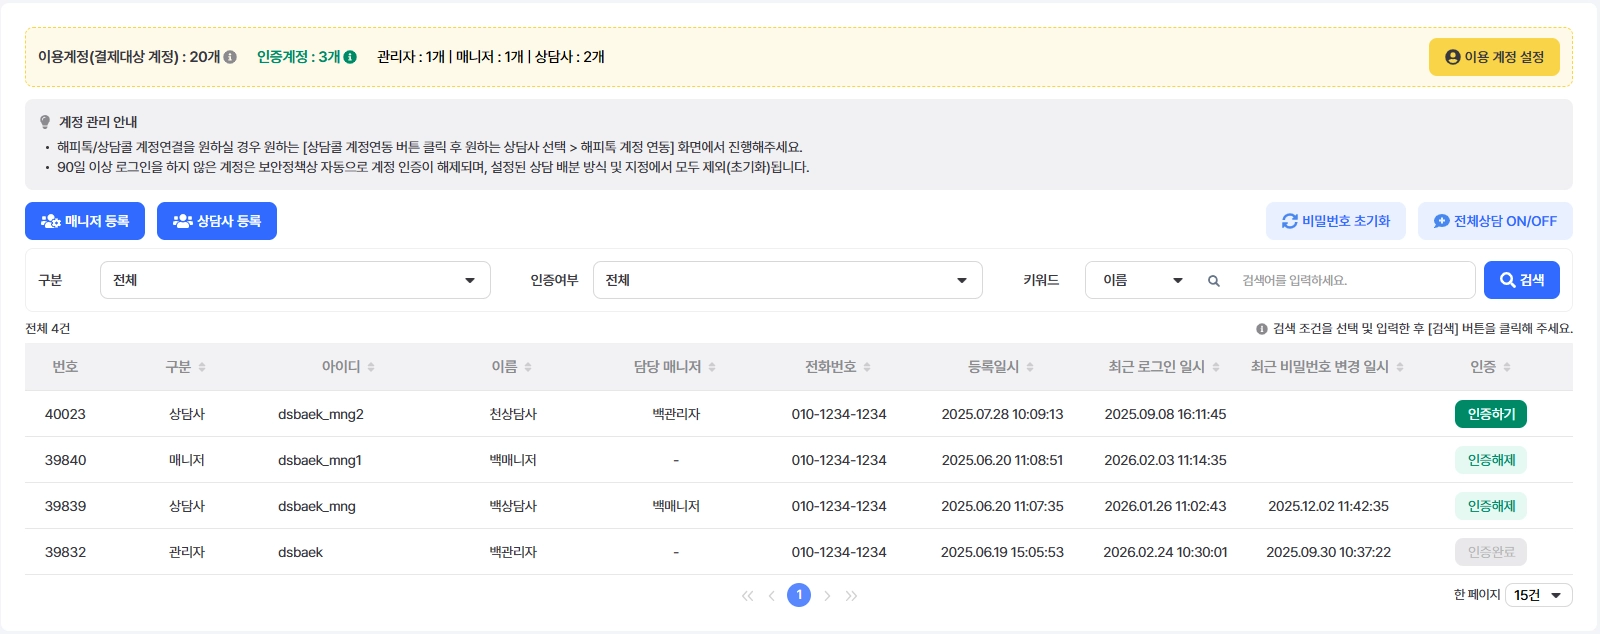Click info icon beside 이용계정 20개

point(230,57)
